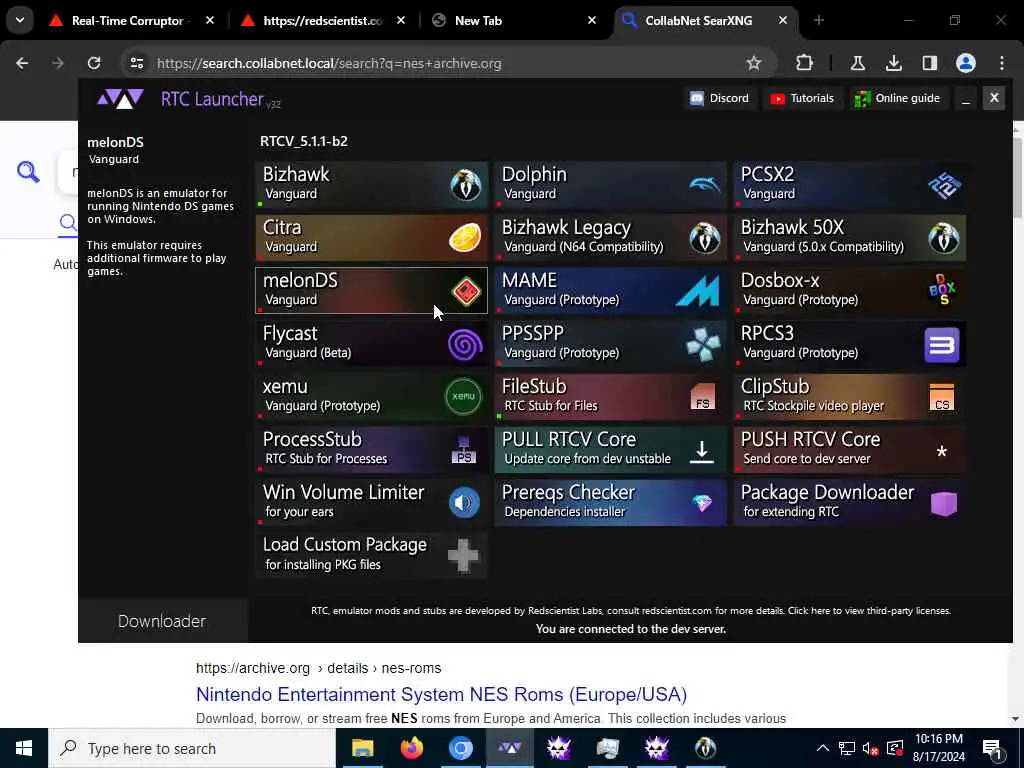Switch to the redscientist.com browser tab

coord(325,21)
